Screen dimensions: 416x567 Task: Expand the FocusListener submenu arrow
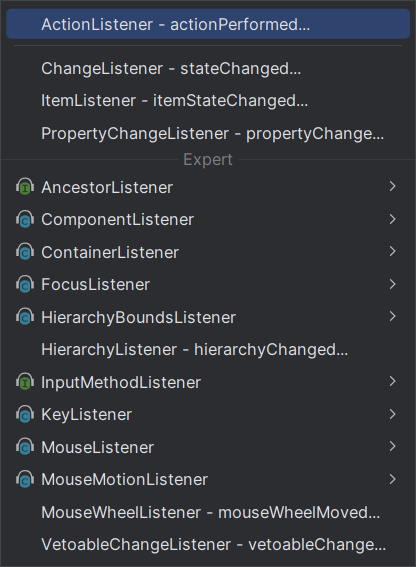392,284
